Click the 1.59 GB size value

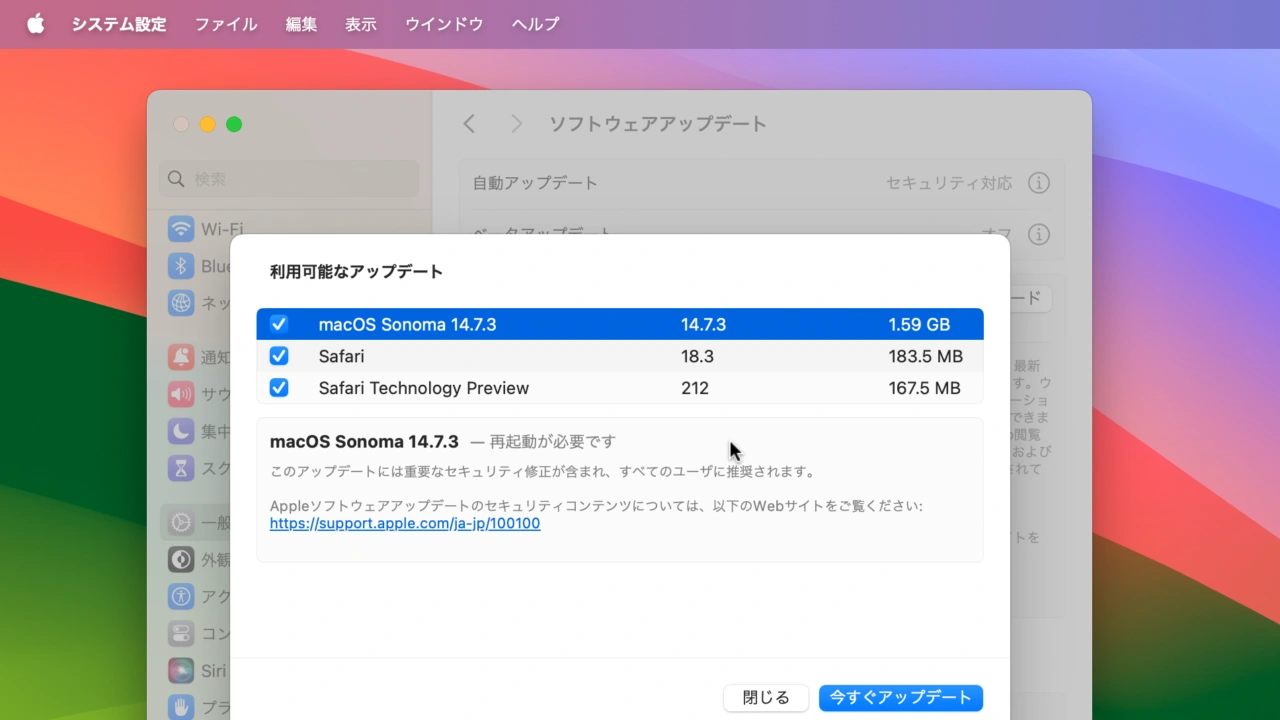(919, 324)
